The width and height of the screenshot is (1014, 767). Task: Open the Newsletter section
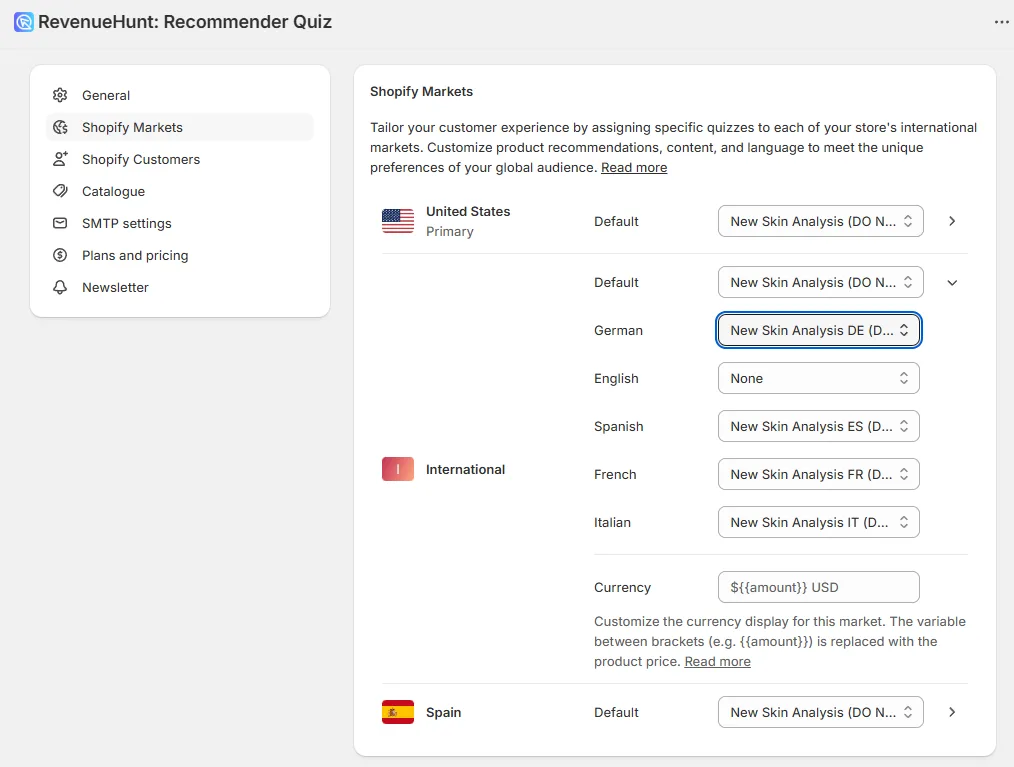coord(180,287)
